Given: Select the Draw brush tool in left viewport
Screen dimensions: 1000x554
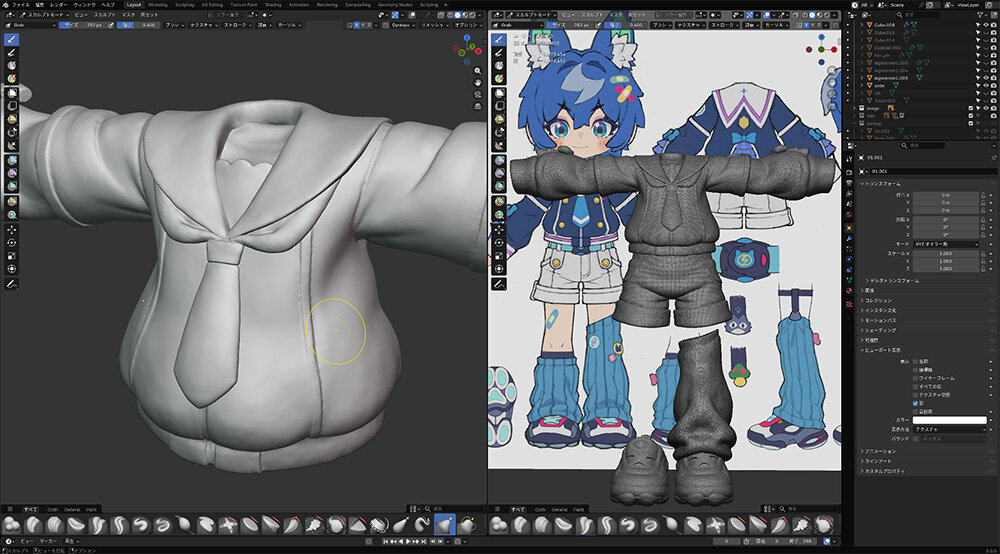Looking at the screenshot, I should [11, 39].
